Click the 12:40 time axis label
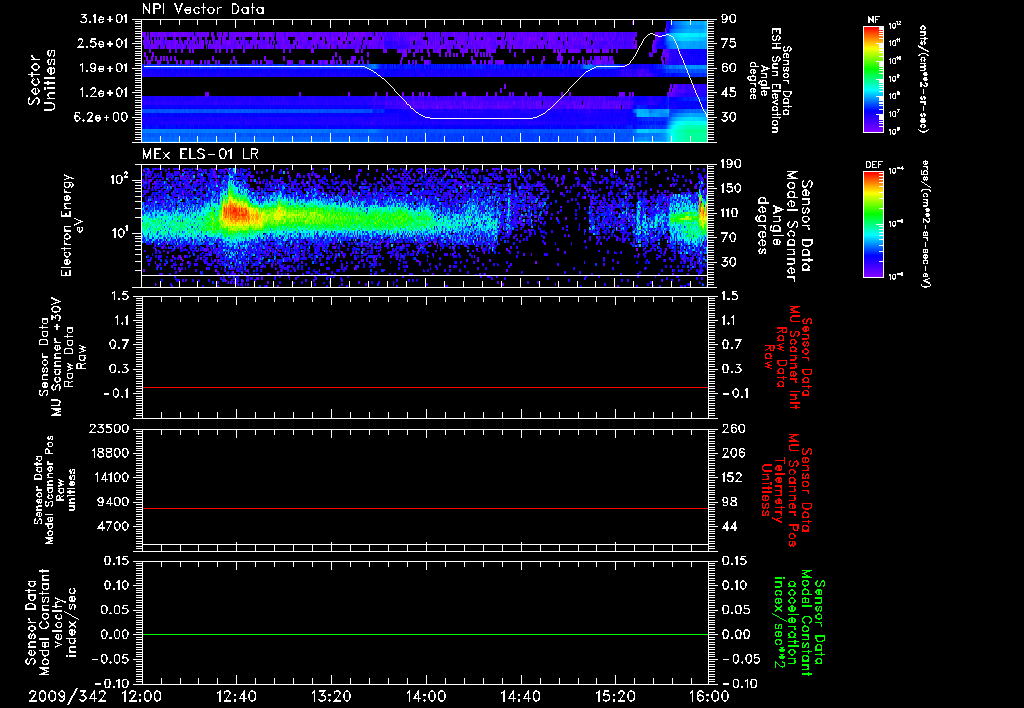This screenshot has width=1024, height=708. click(x=236, y=696)
